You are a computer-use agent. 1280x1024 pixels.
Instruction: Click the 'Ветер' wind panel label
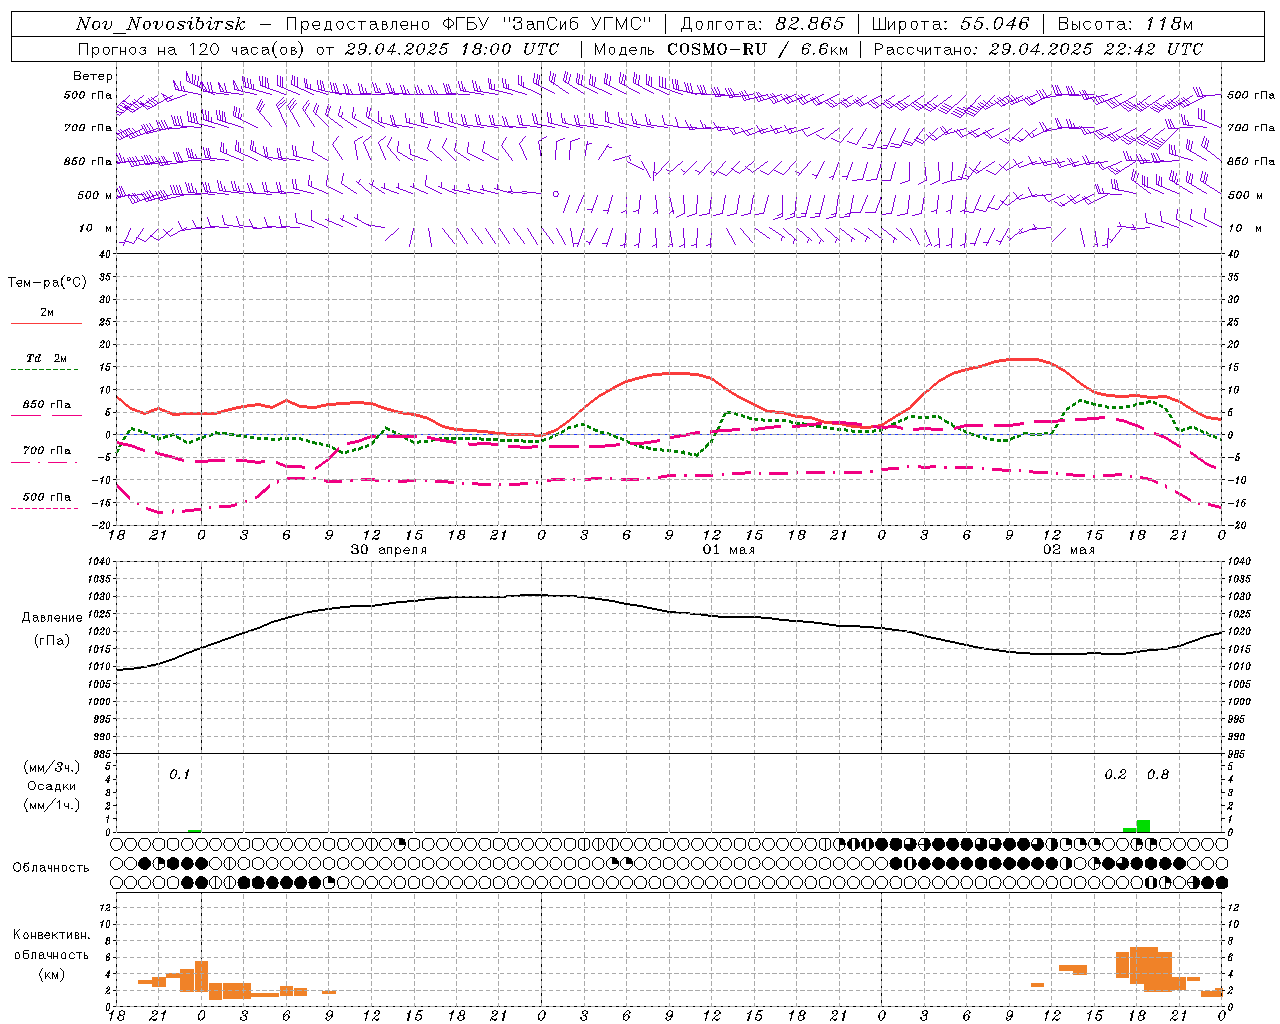pos(93,76)
